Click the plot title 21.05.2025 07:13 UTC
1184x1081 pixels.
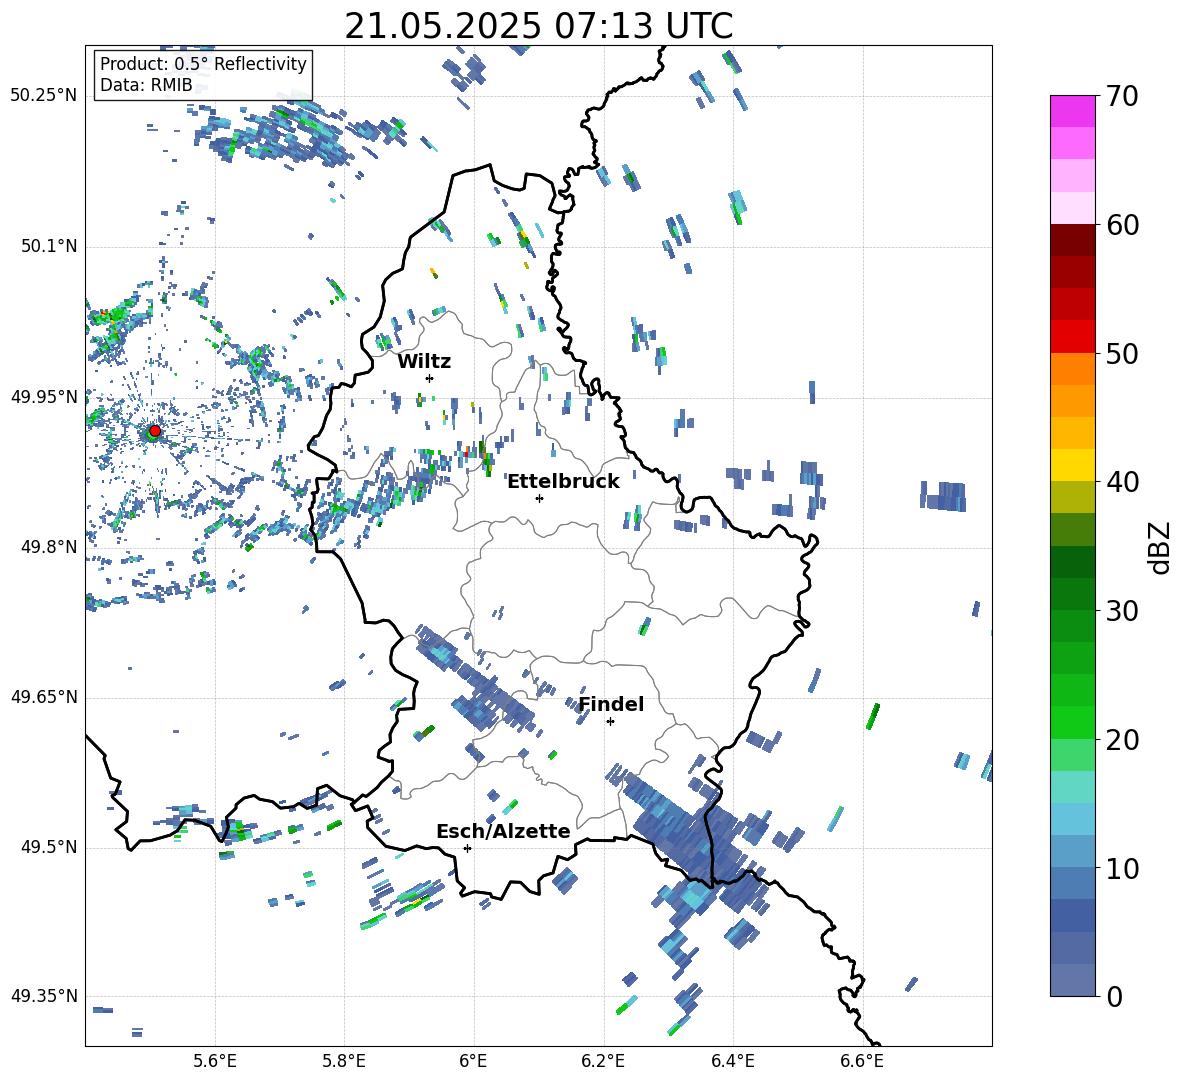pyautogui.click(x=539, y=26)
